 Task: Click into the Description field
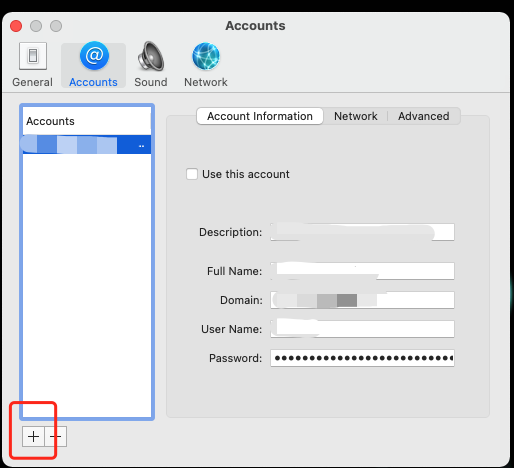click(x=362, y=232)
